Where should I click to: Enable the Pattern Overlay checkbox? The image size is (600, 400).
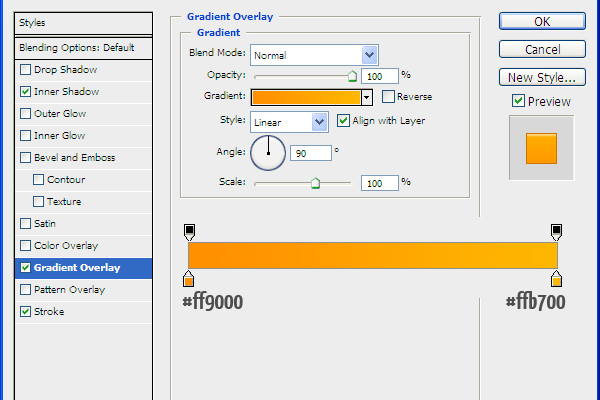pos(26,289)
